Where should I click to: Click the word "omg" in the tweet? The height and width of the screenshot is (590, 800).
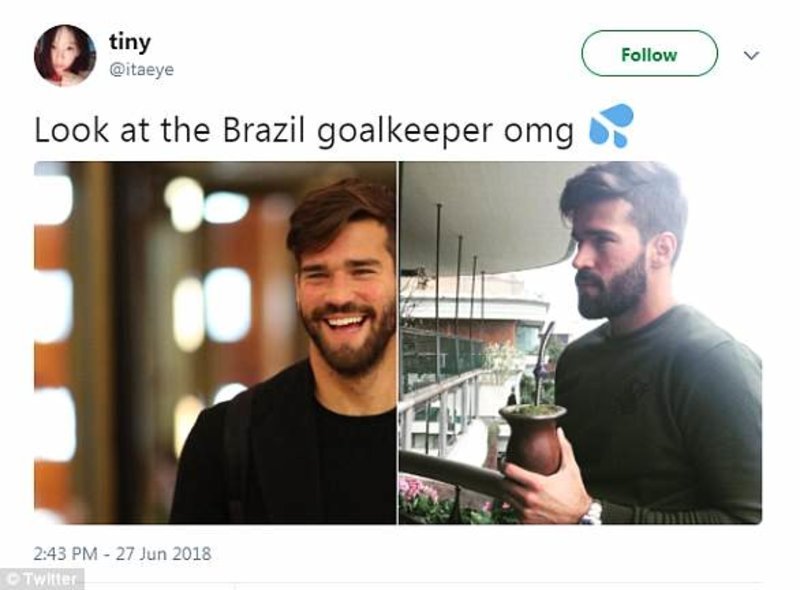point(547,133)
